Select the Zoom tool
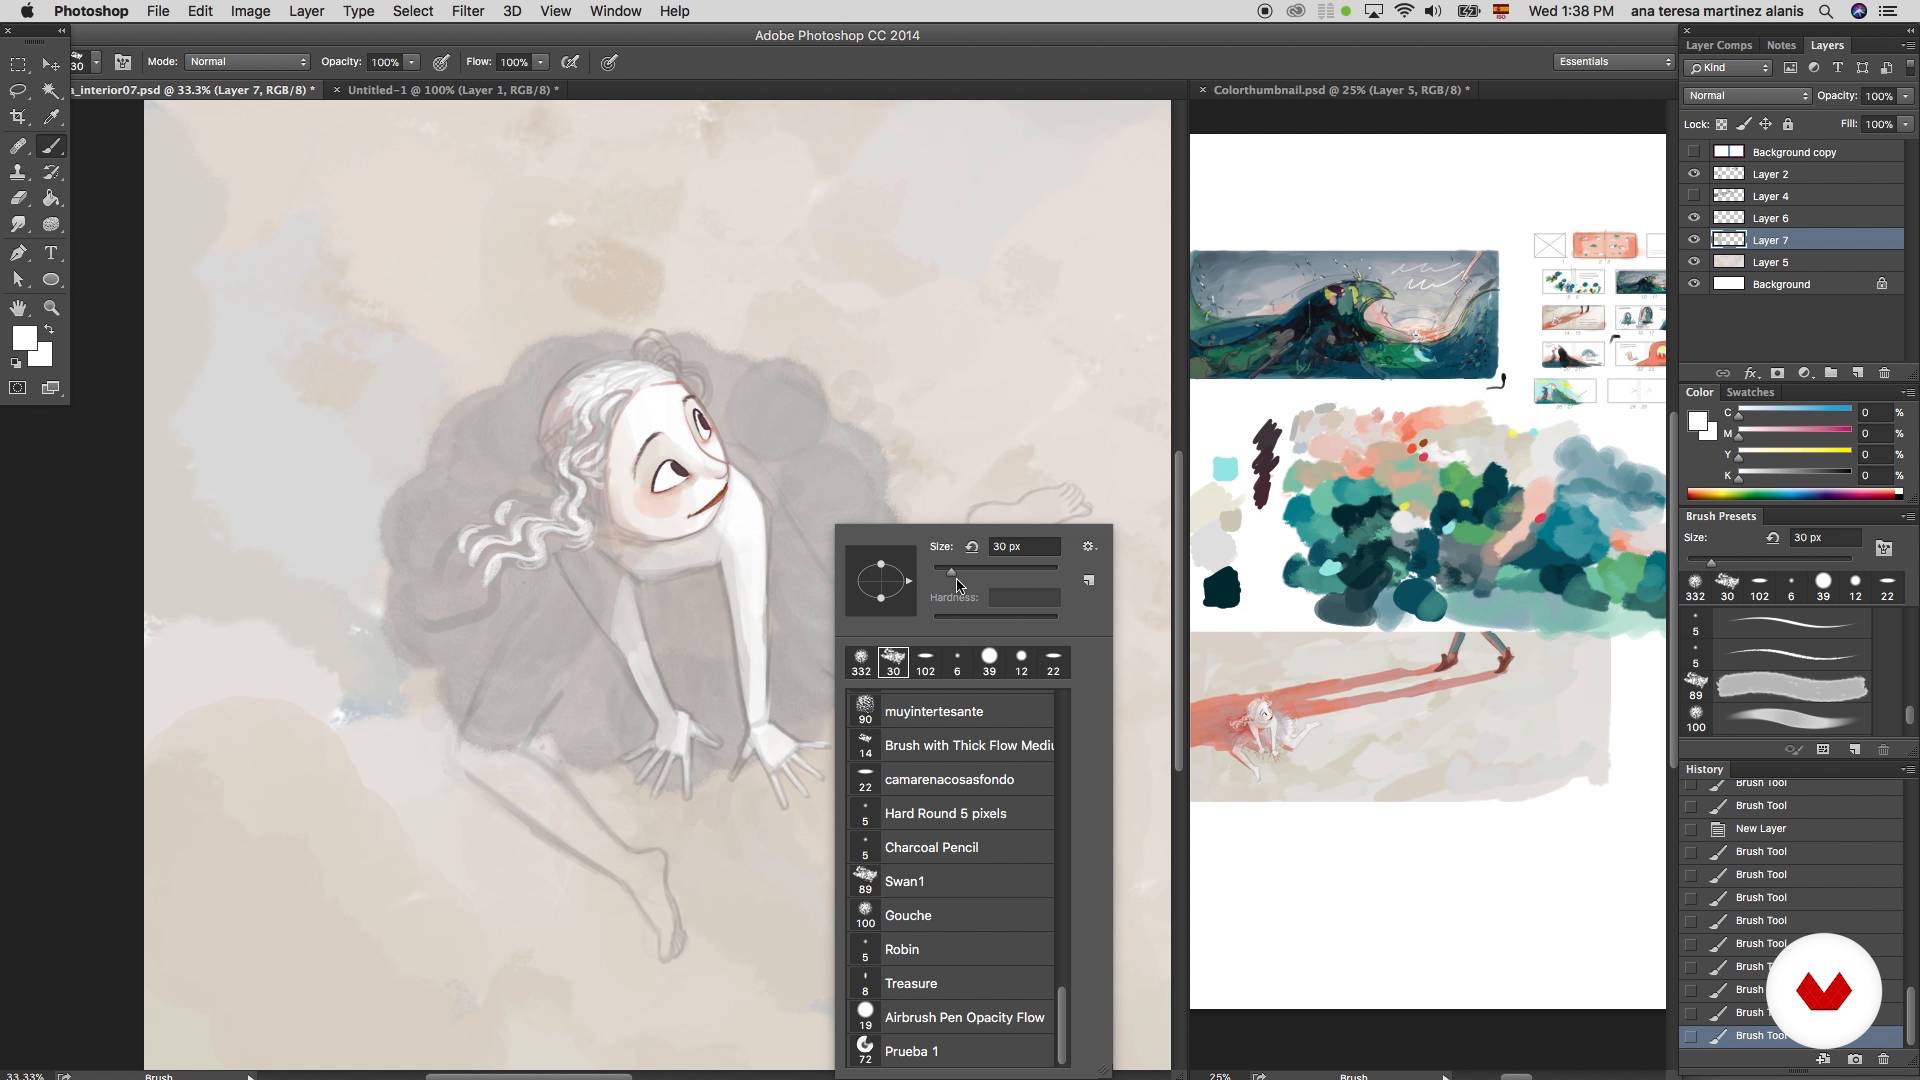 click(x=51, y=308)
